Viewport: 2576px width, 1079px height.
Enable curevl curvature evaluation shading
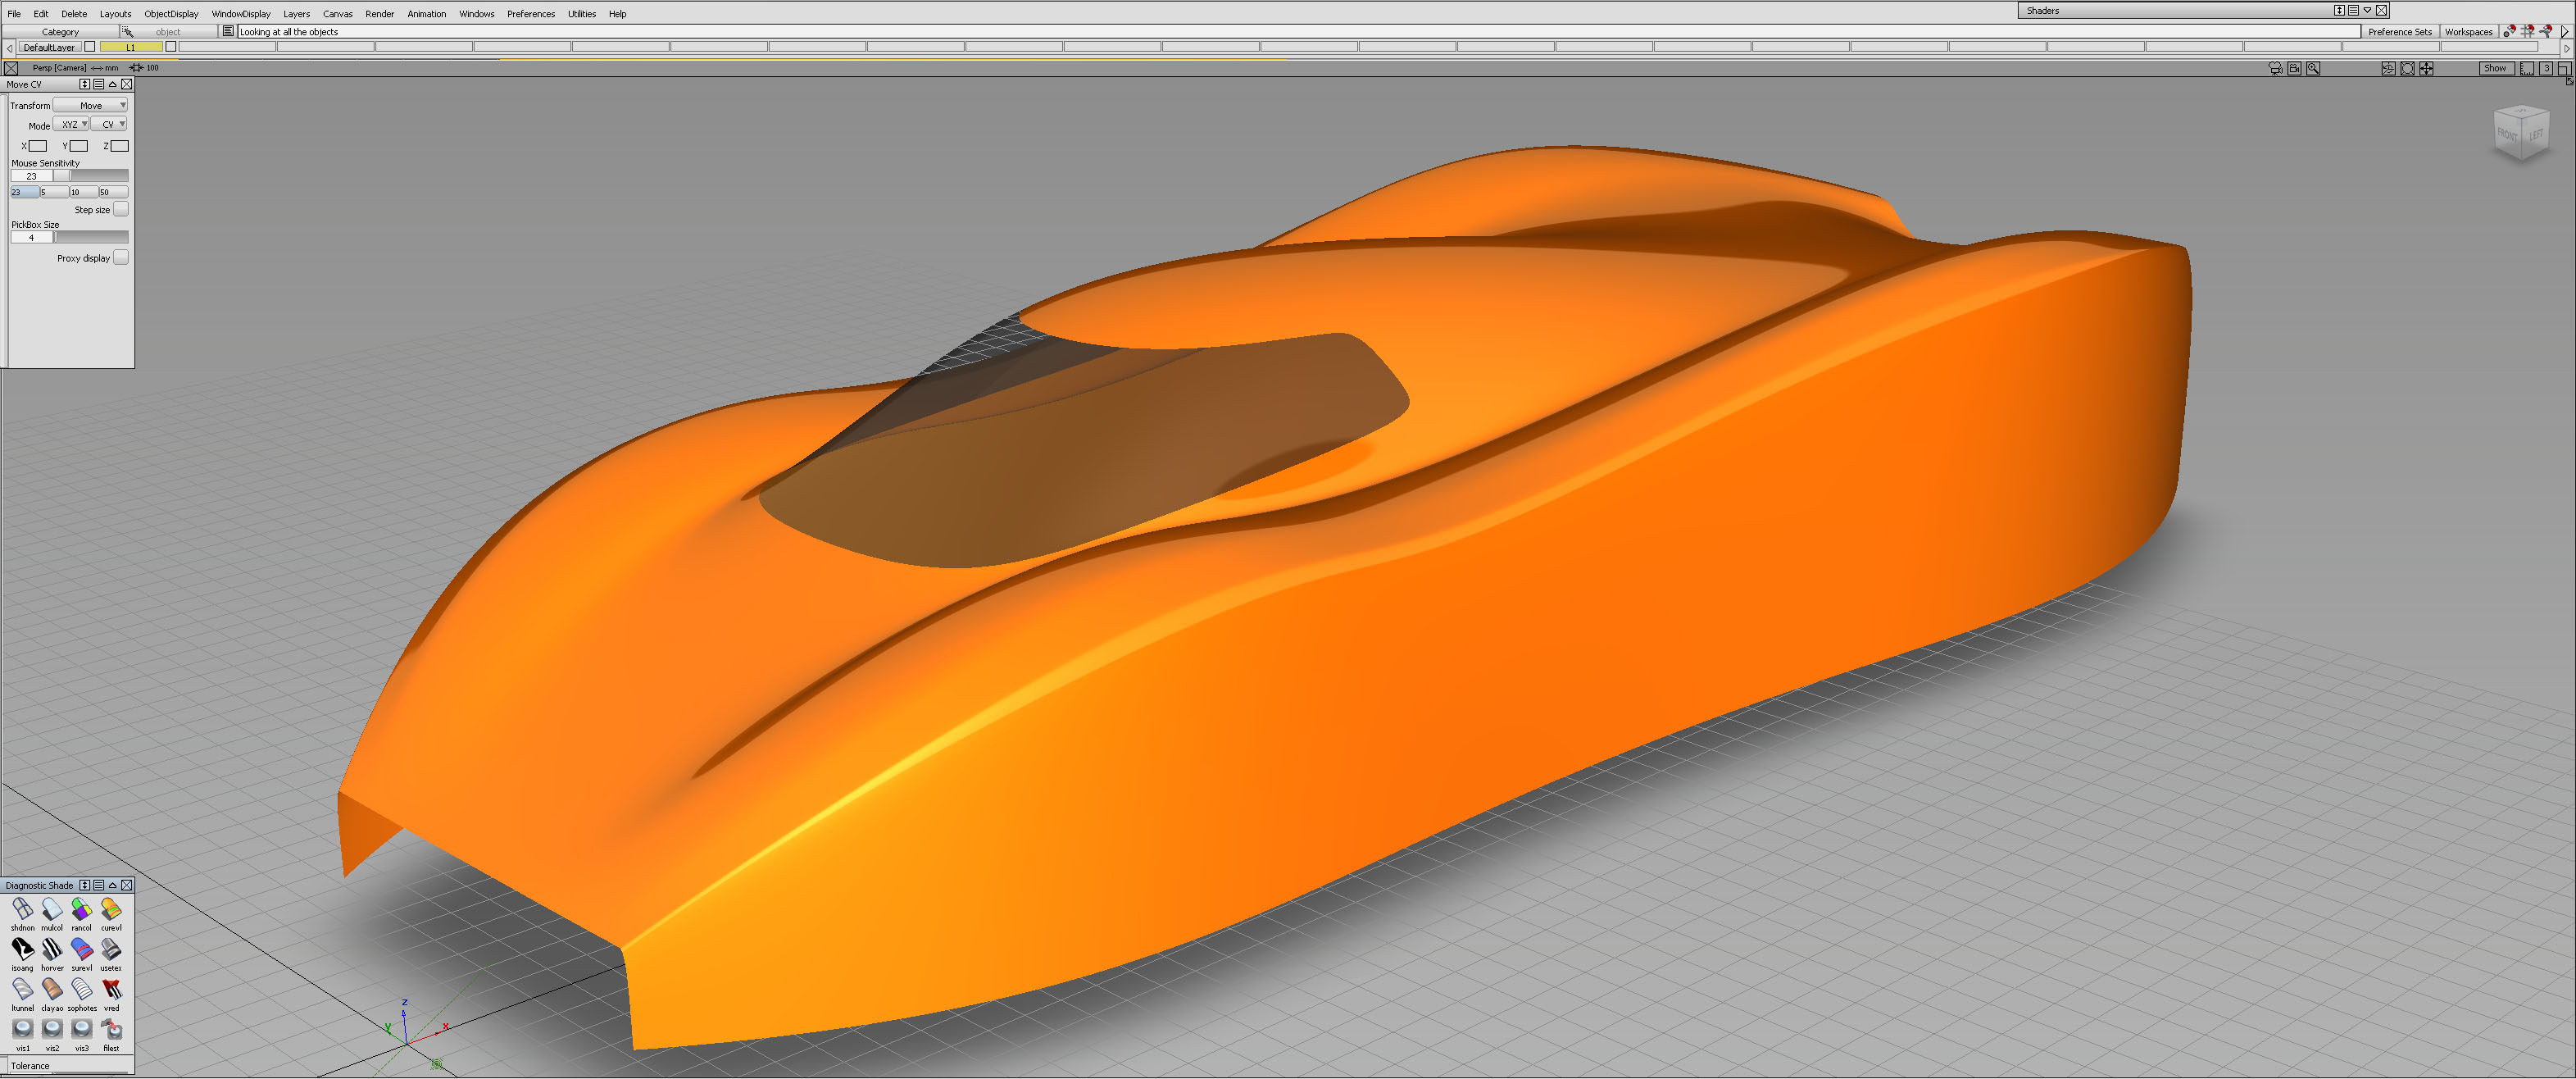[111, 909]
